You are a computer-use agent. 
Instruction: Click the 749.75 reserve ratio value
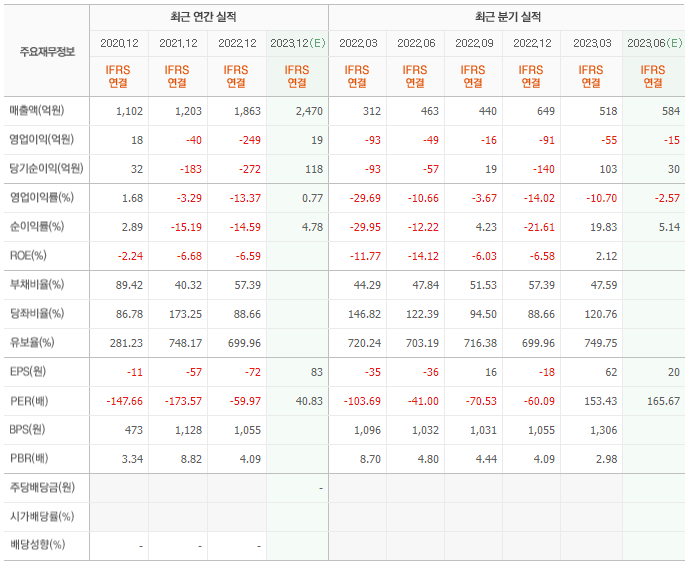pyautogui.click(x=601, y=343)
